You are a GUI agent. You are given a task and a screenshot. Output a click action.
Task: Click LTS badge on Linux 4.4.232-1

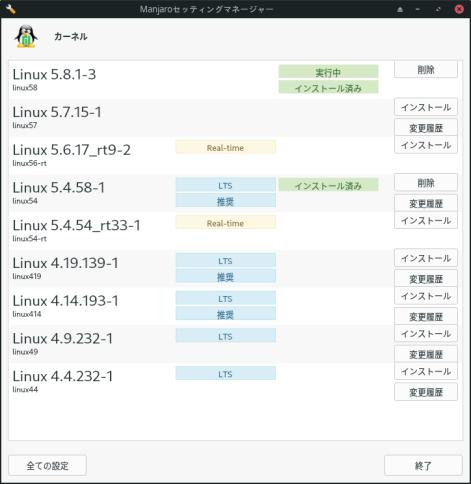pyautogui.click(x=226, y=374)
